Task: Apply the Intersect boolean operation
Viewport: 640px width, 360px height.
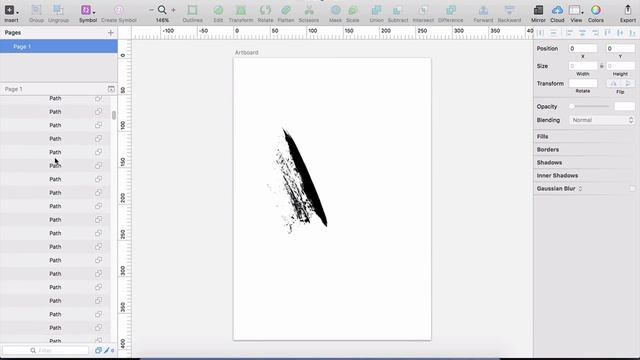Action: [x=423, y=10]
